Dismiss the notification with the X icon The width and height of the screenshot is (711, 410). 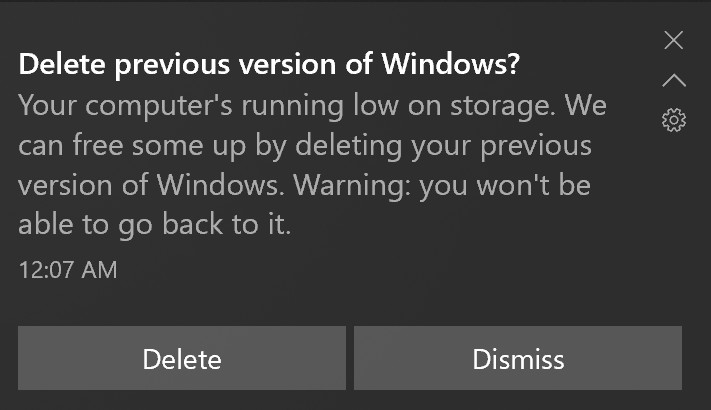(674, 40)
